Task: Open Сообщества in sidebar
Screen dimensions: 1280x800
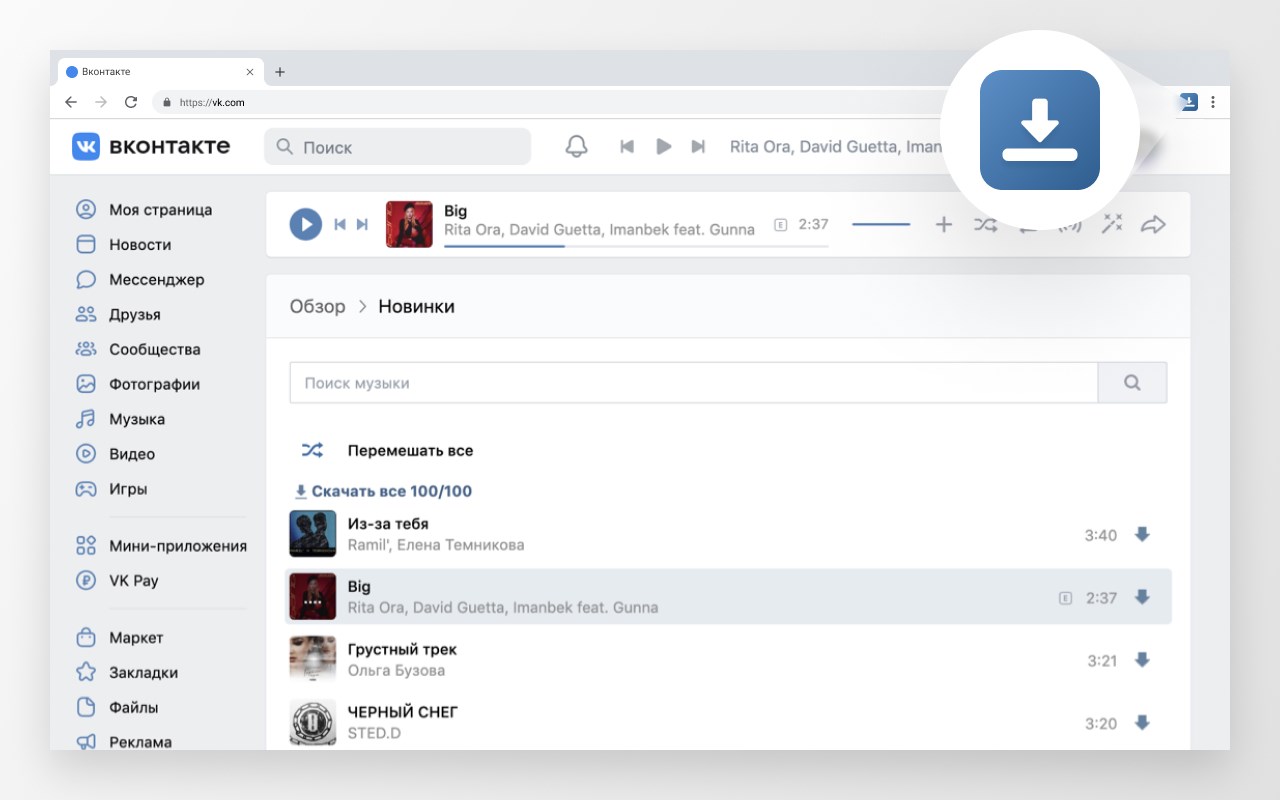Action: [x=138, y=350]
